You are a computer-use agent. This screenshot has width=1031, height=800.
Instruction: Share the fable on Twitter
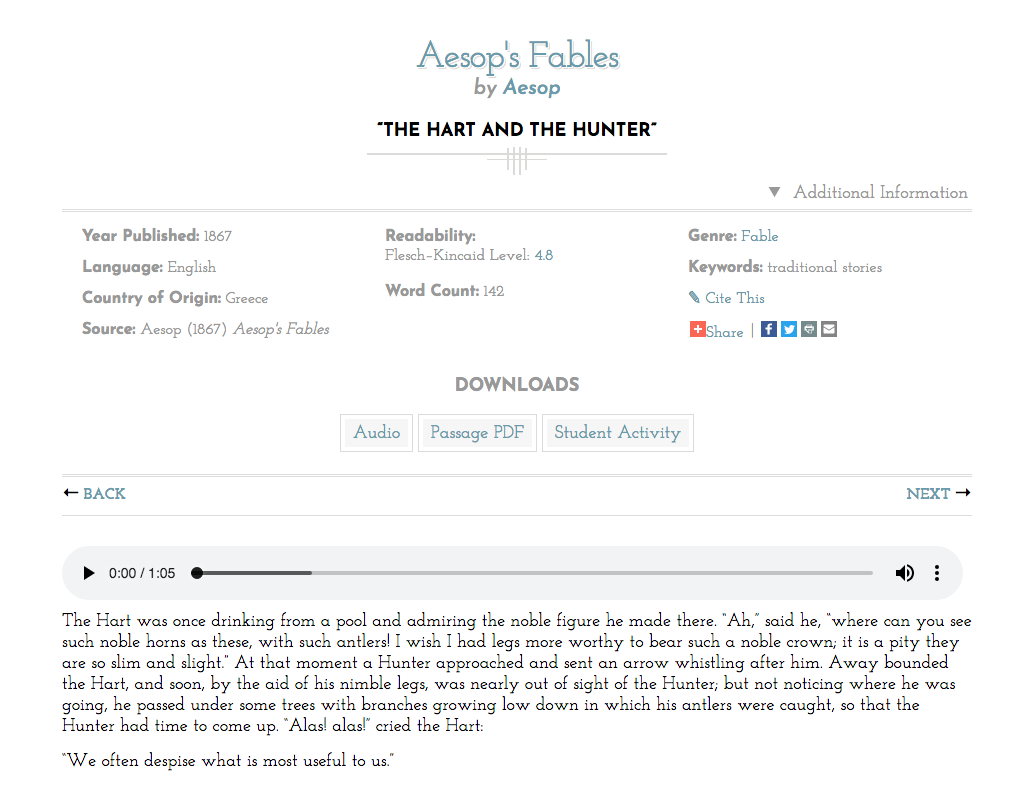click(789, 329)
